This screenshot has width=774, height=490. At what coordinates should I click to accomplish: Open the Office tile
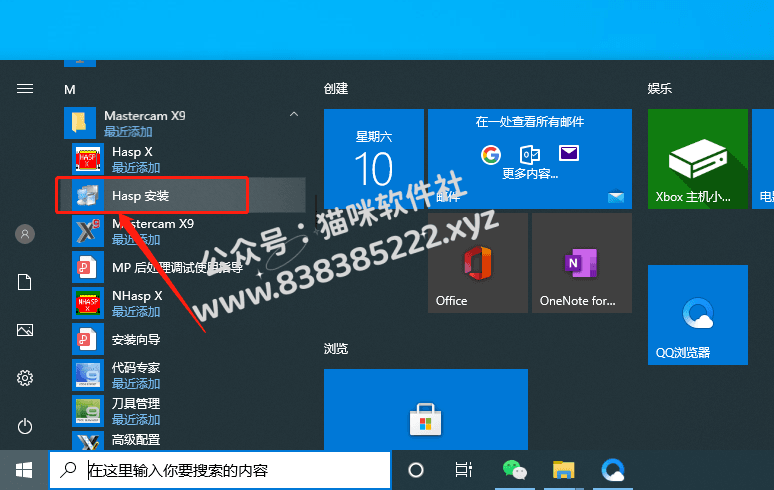point(477,263)
